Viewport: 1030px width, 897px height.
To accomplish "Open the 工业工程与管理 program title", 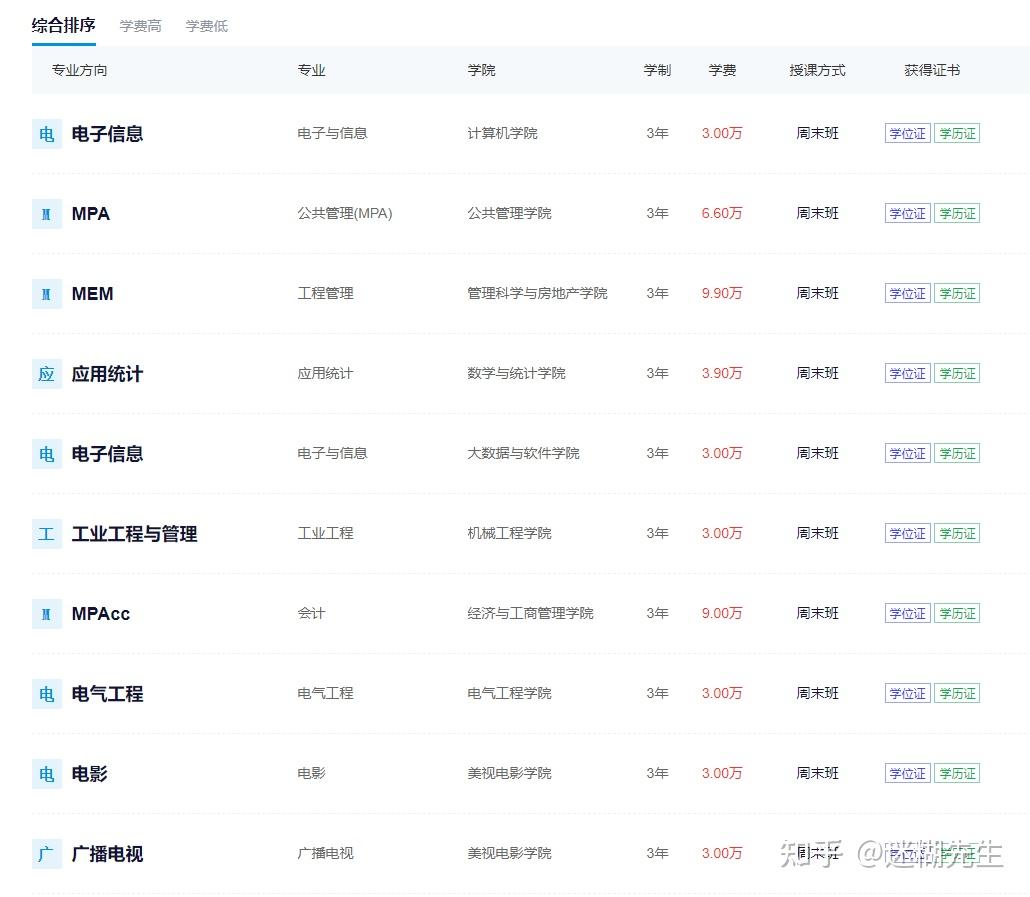I will click(x=134, y=534).
